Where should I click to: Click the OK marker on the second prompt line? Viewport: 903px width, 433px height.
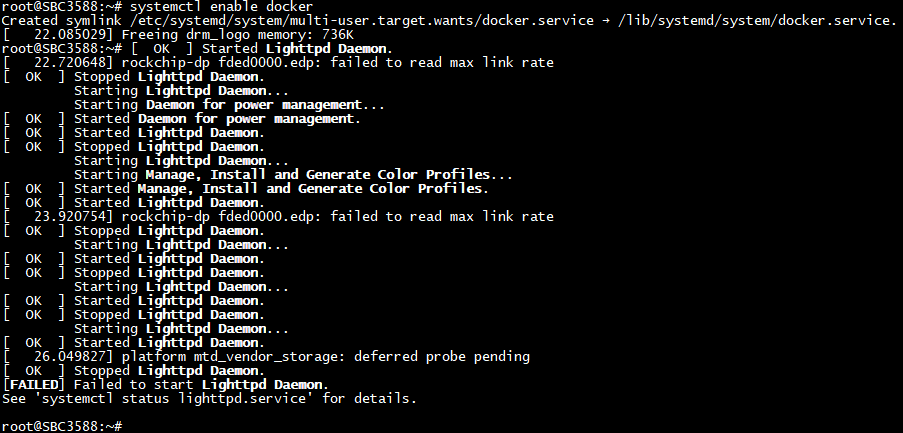click(x=162, y=49)
